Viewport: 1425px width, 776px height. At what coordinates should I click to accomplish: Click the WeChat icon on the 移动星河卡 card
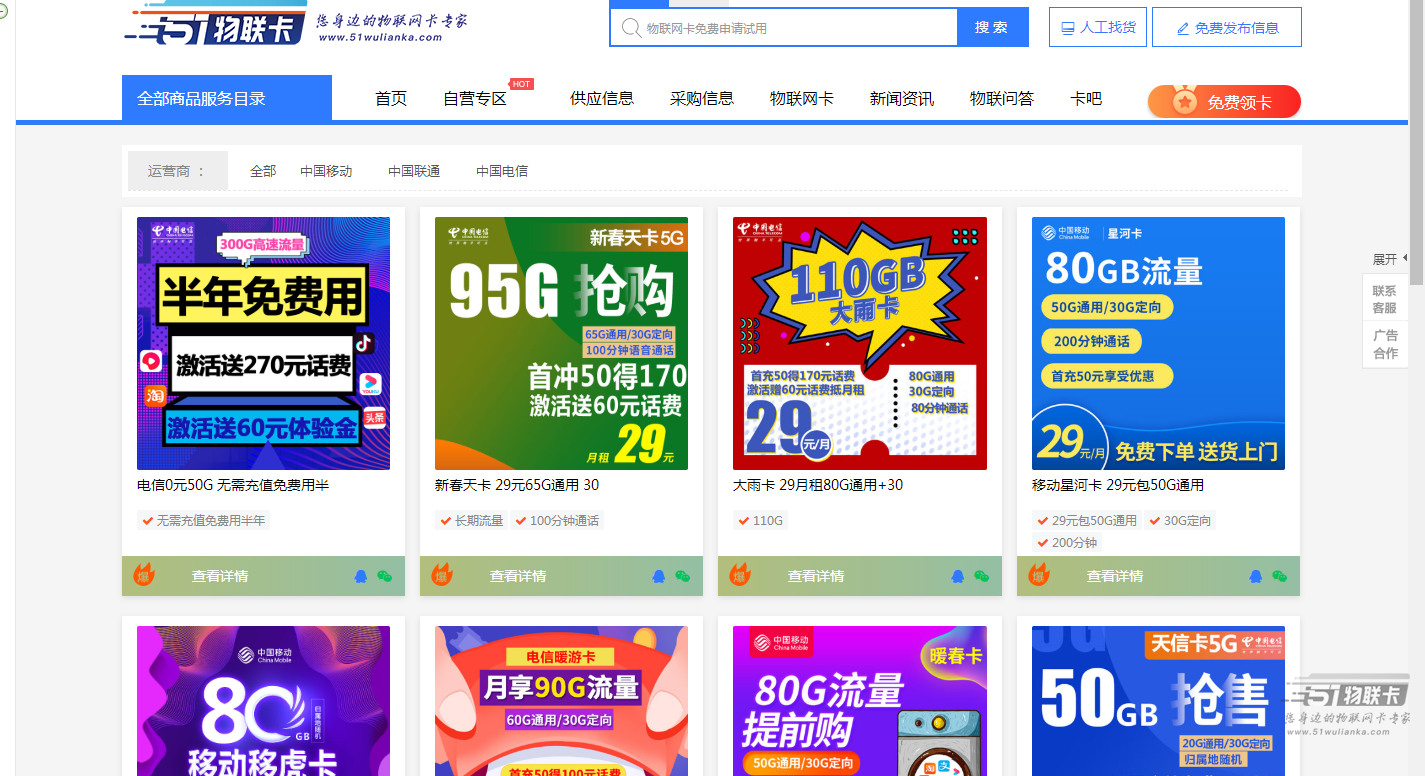[x=1280, y=576]
